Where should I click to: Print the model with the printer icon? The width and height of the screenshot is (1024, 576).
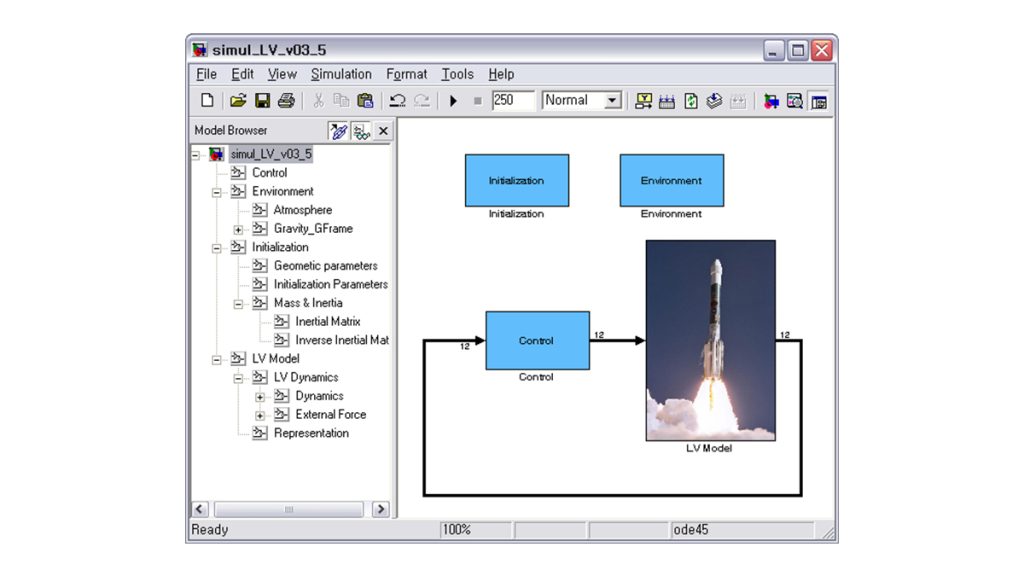click(x=286, y=101)
